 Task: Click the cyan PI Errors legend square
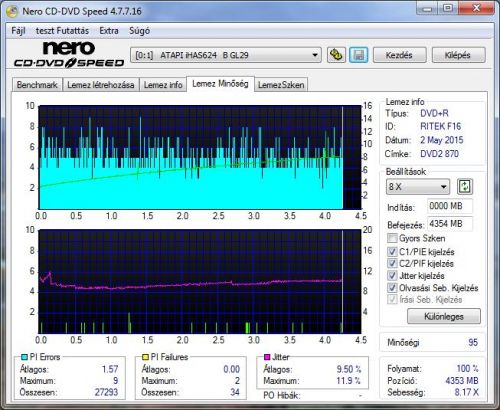click(x=24, y=357)
